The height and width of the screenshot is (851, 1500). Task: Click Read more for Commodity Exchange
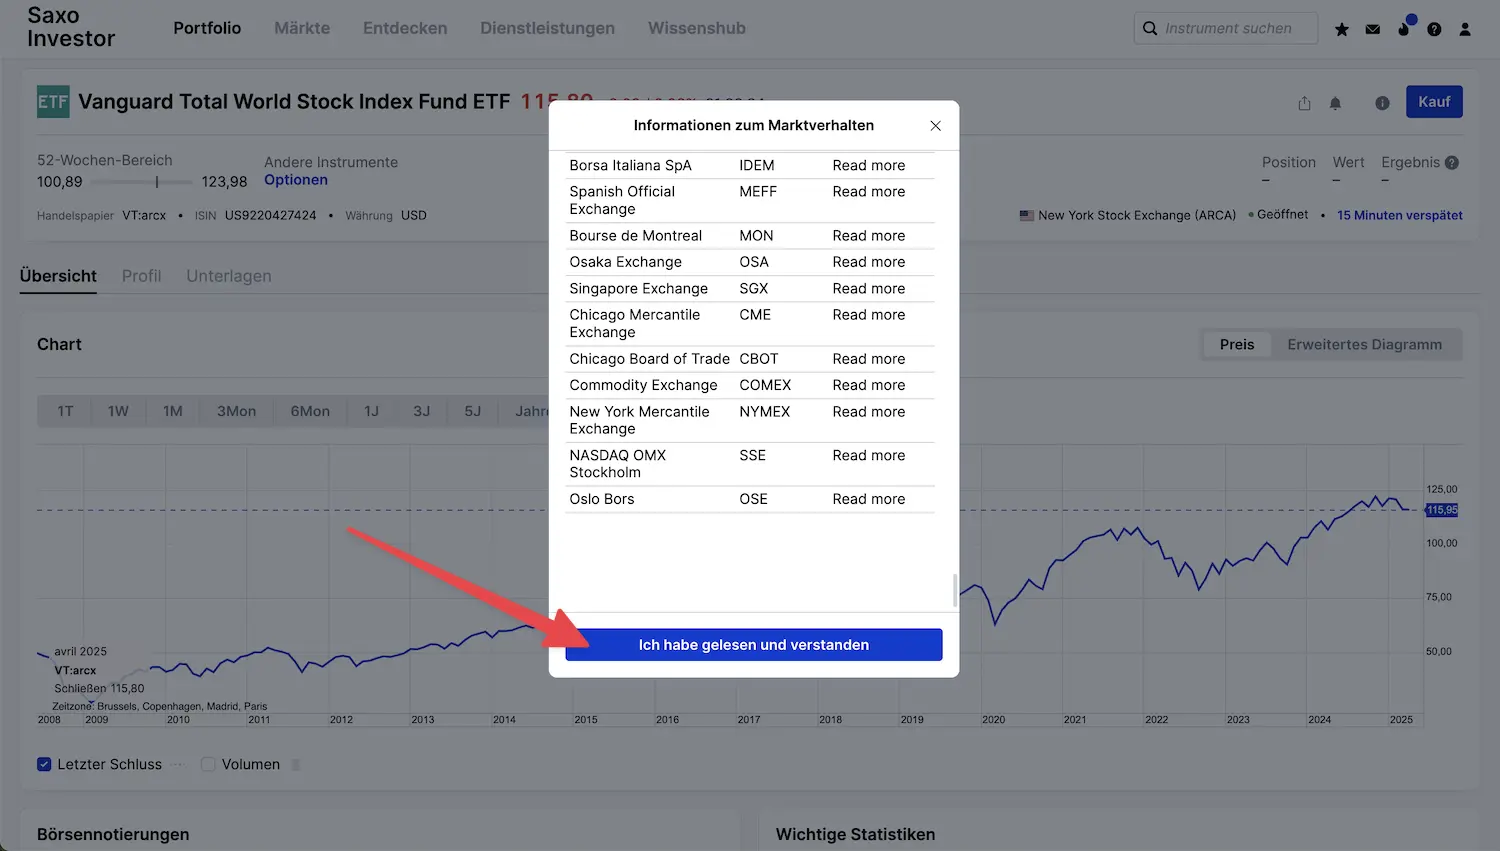tap(869, 385)
